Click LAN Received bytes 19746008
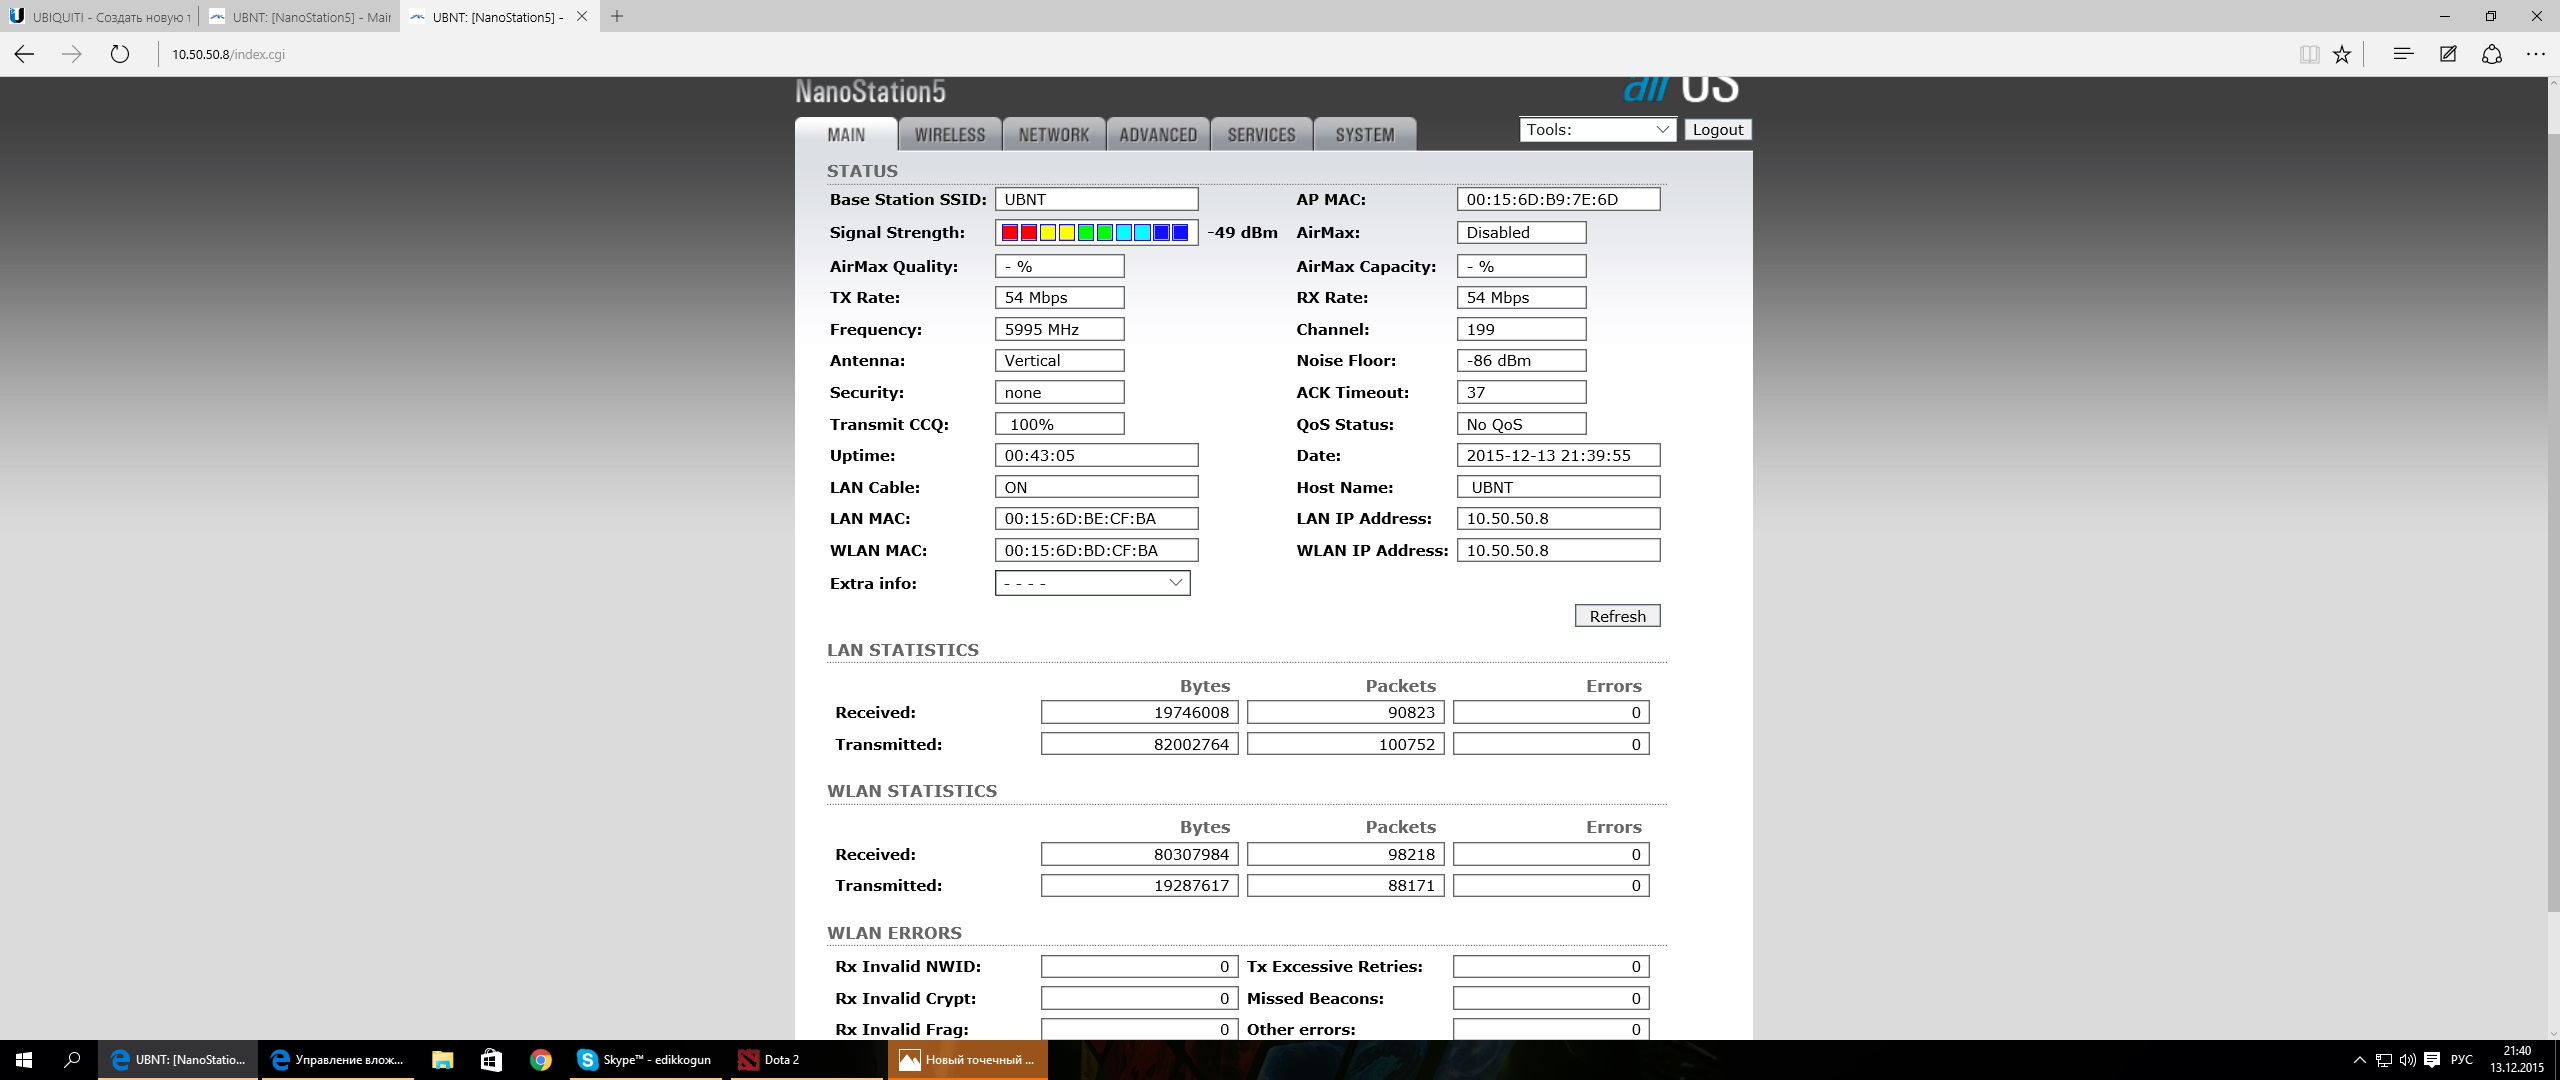Image resolution: width=2560 pixels, height=1080 pixels. [1139, 712]
